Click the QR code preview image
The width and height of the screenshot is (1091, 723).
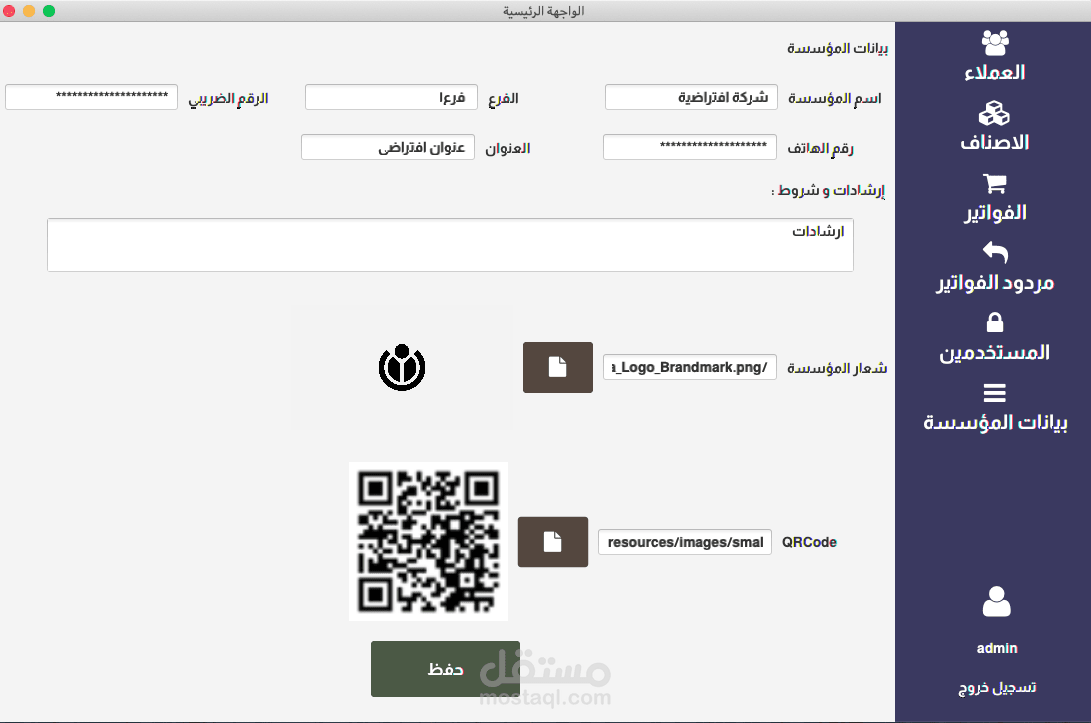pos(428,541)
